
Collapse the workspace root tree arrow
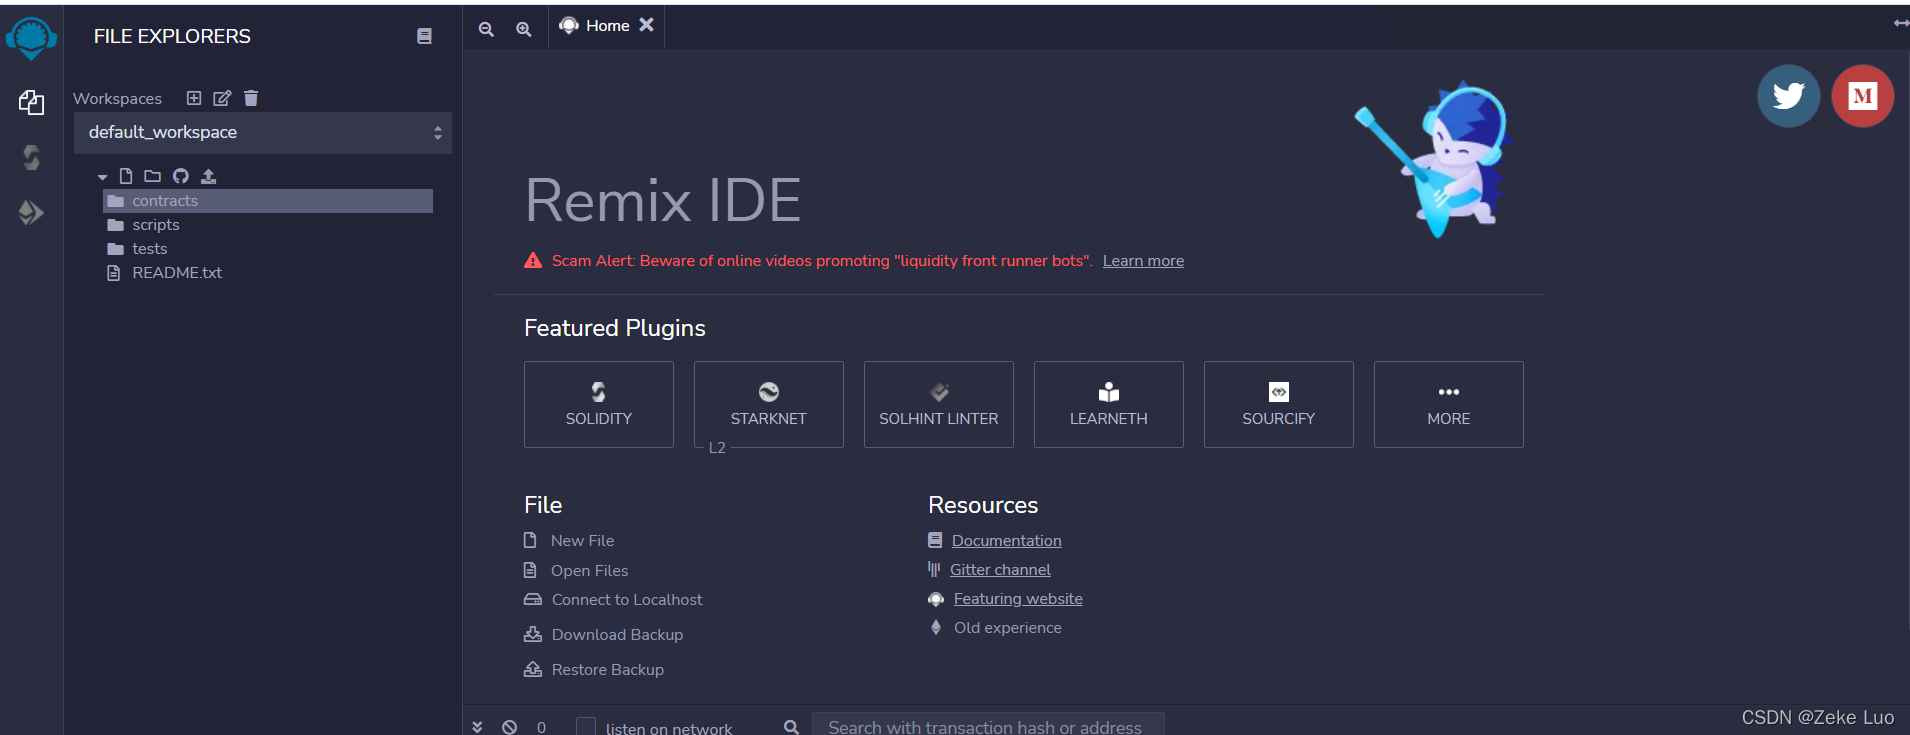point(102,177)
